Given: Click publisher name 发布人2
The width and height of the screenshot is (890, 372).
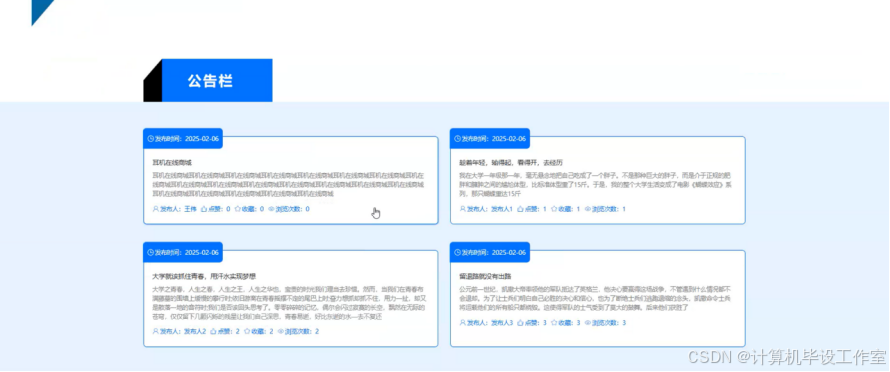Looking at the screenshot, I should click(195, 331).
